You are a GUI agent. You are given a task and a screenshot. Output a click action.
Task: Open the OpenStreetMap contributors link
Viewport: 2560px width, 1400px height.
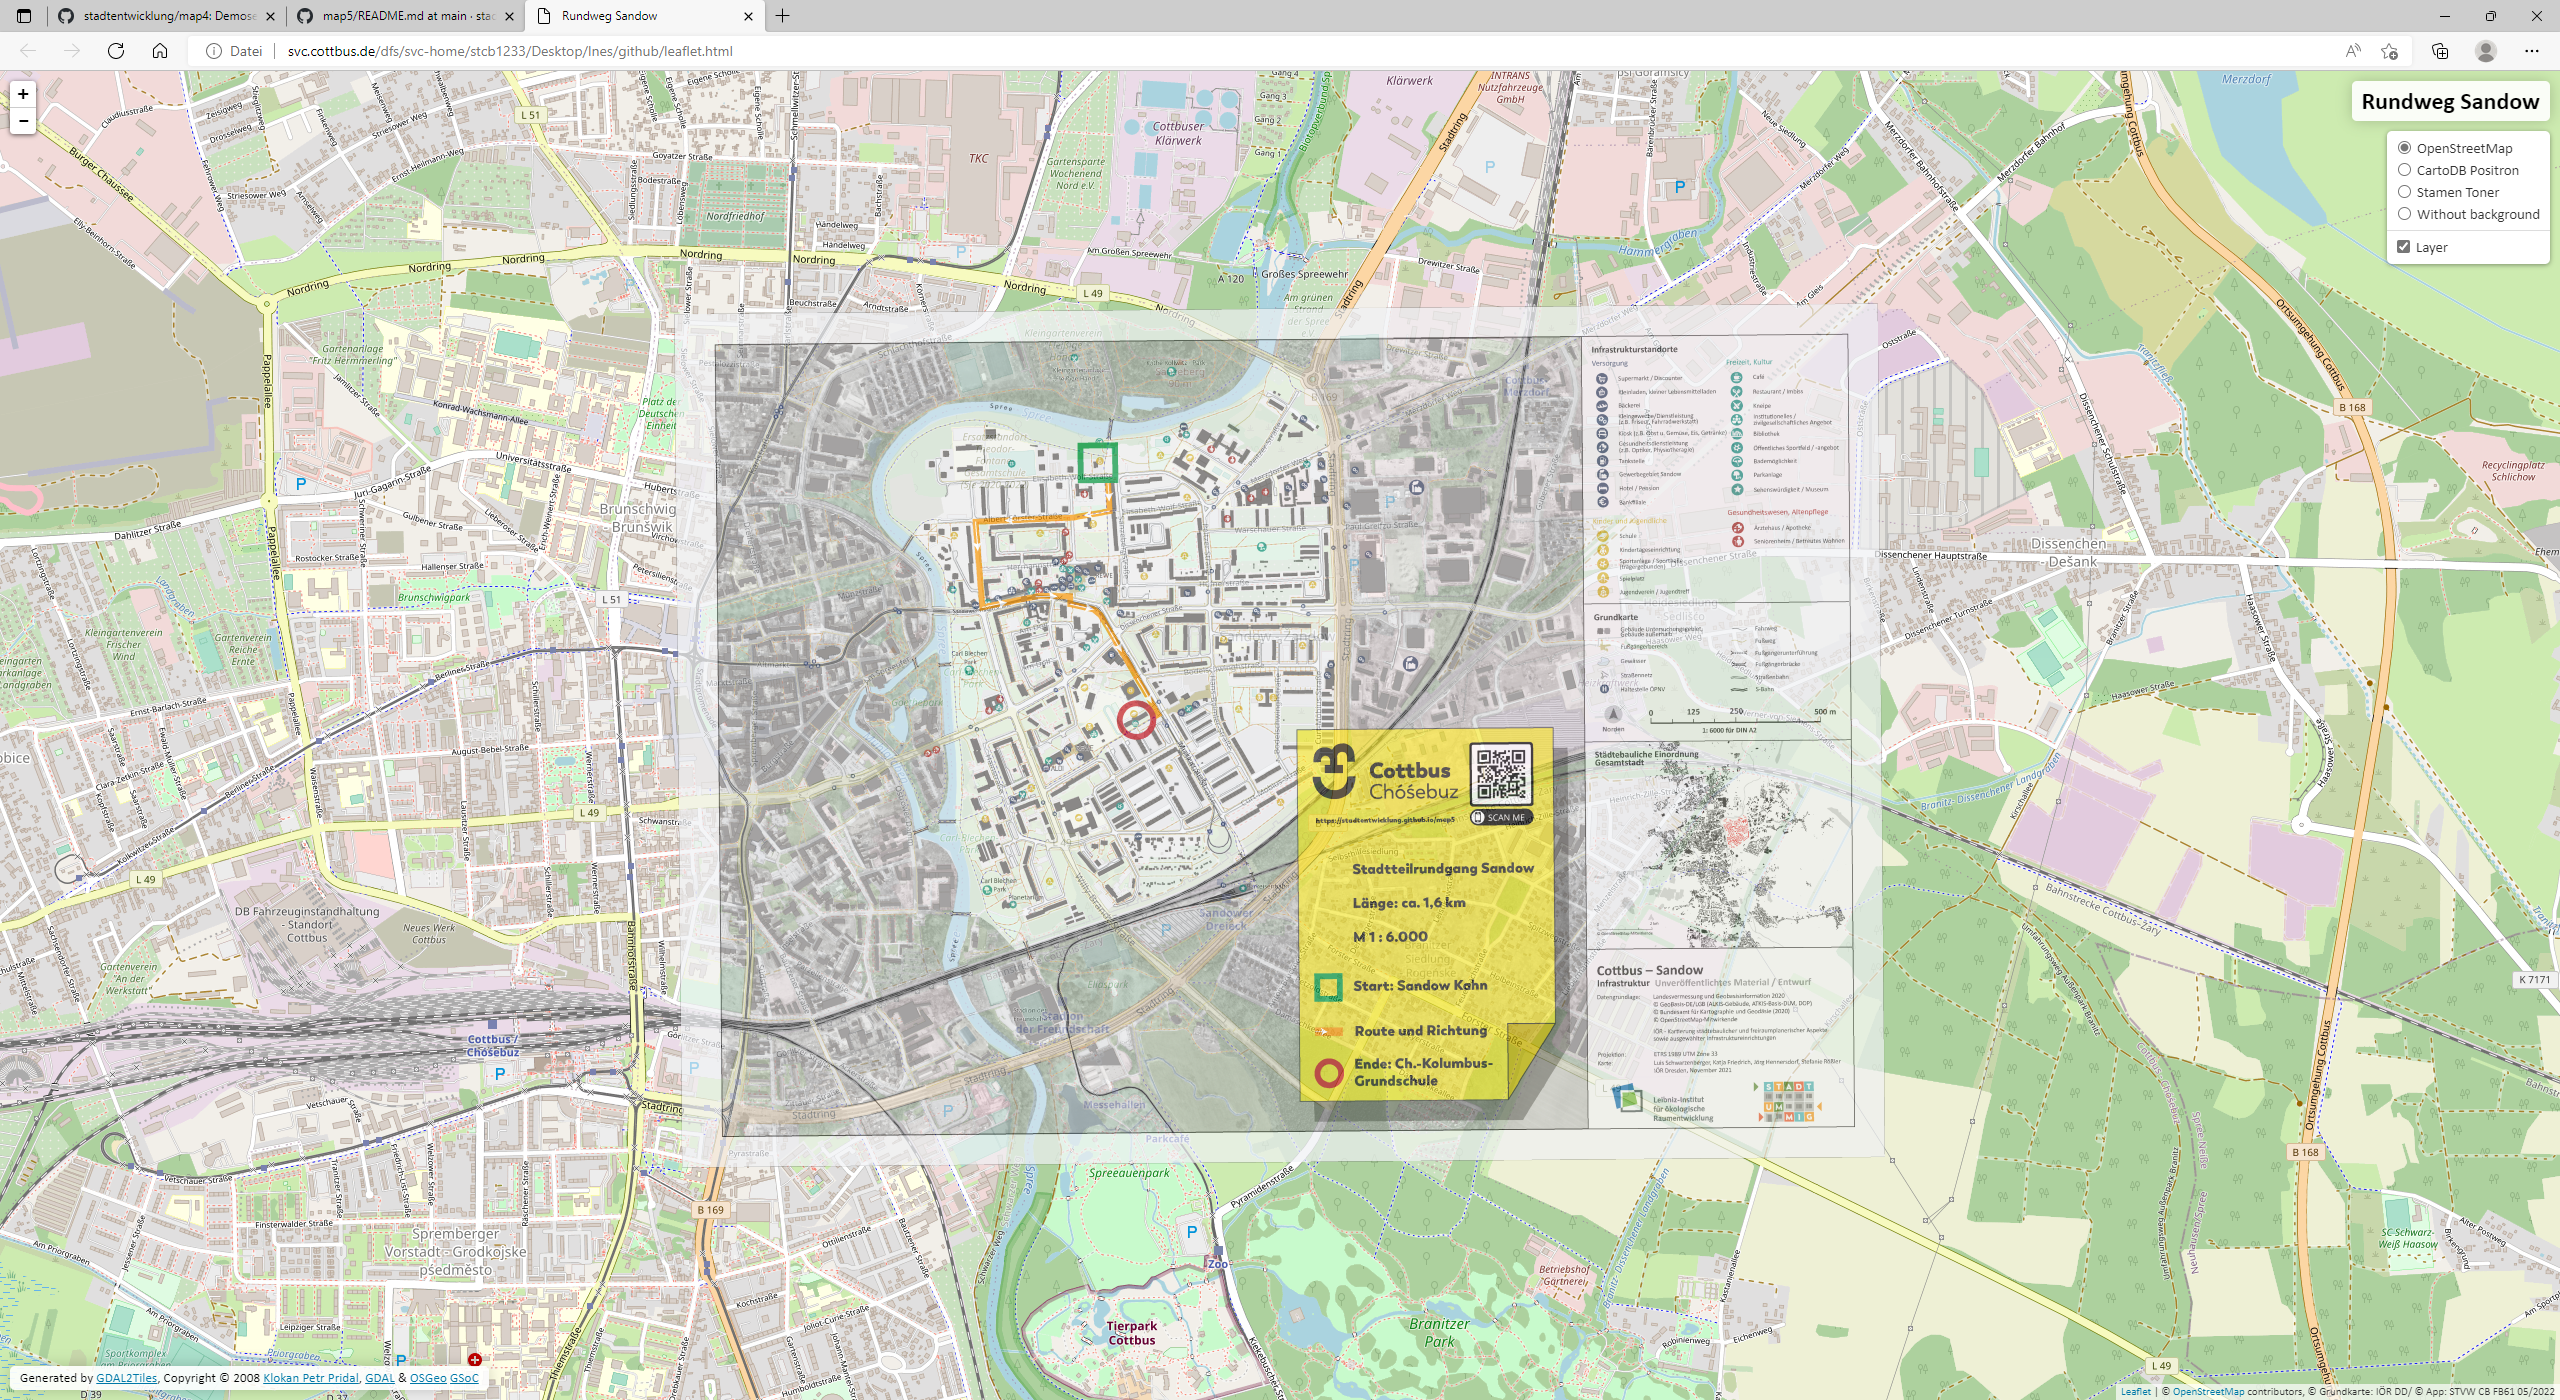pyautogui.click(x=2208, y=1392)
